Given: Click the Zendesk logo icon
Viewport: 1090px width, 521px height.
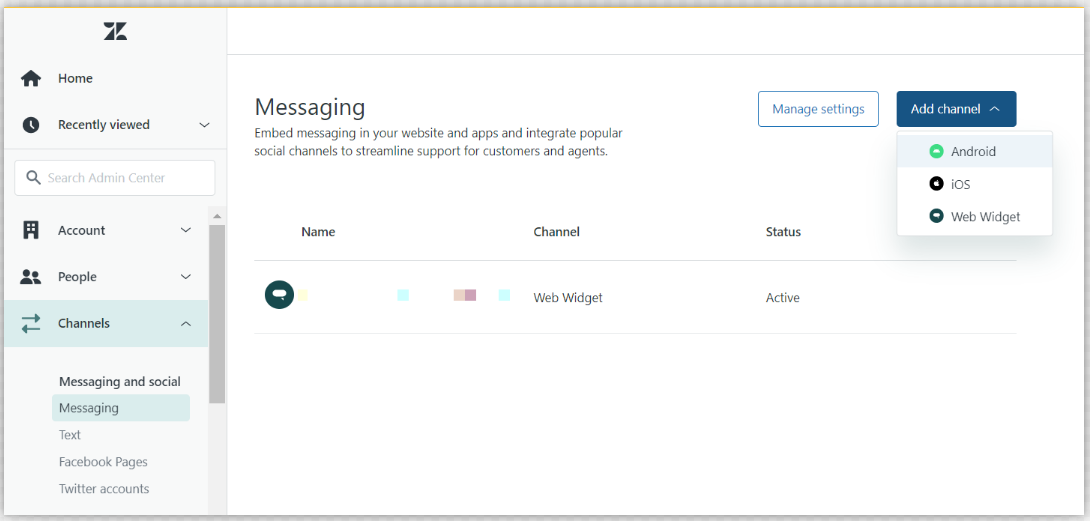Looking at the screenshot, I should 115,31.
